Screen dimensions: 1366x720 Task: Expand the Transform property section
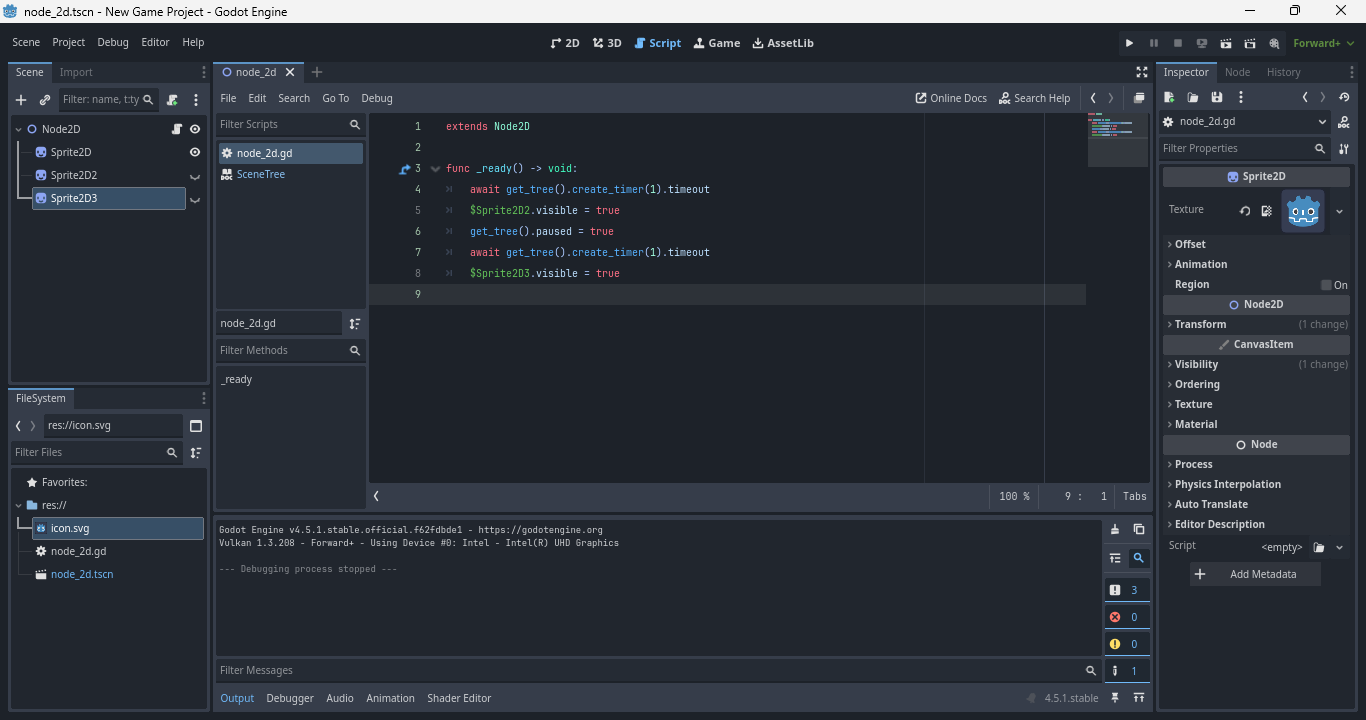[1200, 324]
